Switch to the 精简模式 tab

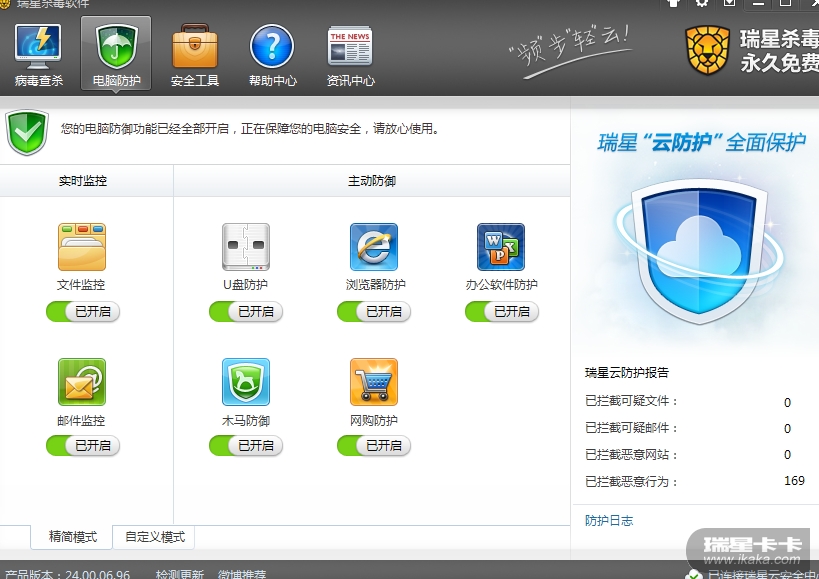pos(72,537)
